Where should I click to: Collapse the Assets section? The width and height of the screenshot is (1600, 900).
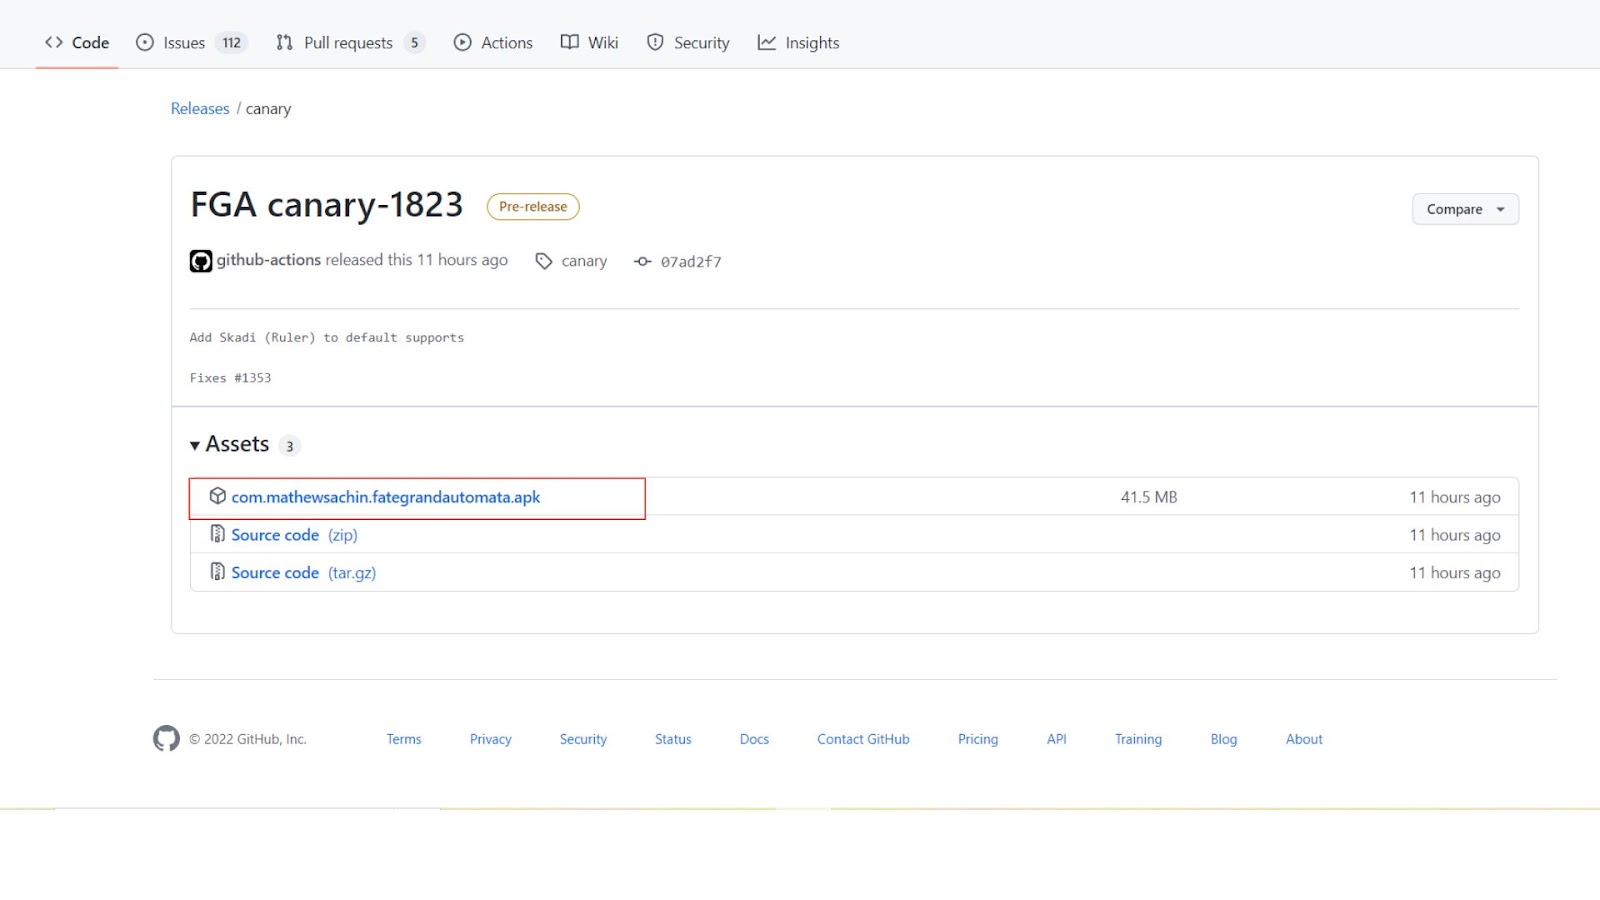click(229, 444)
